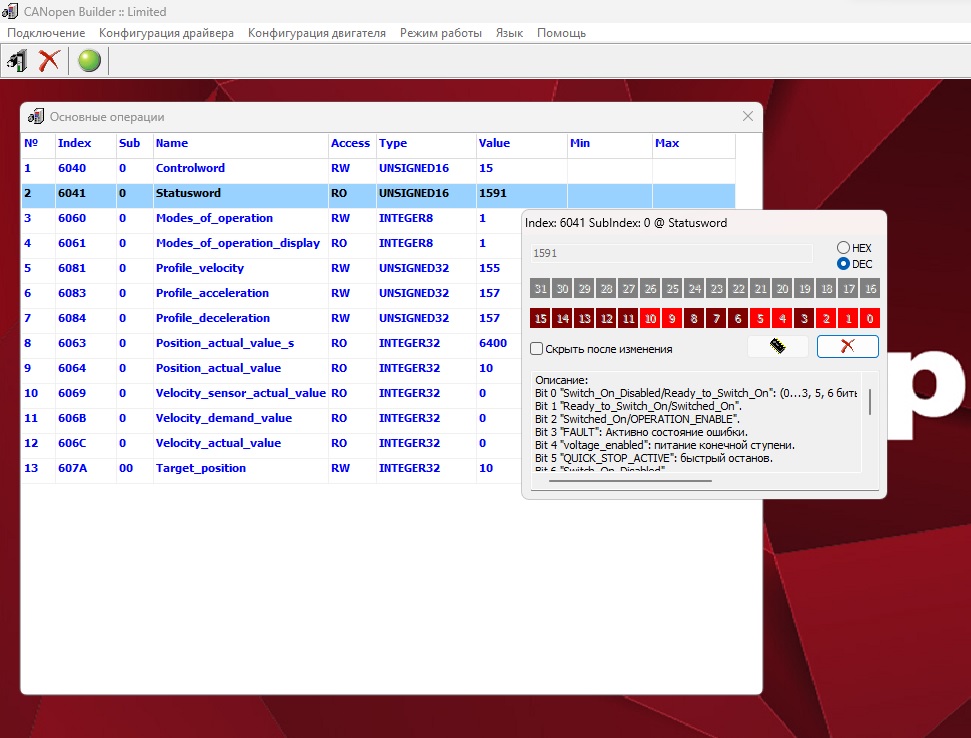Close the Основные операции window
This screenshot has width=971, height=738.
click(747, 116)
